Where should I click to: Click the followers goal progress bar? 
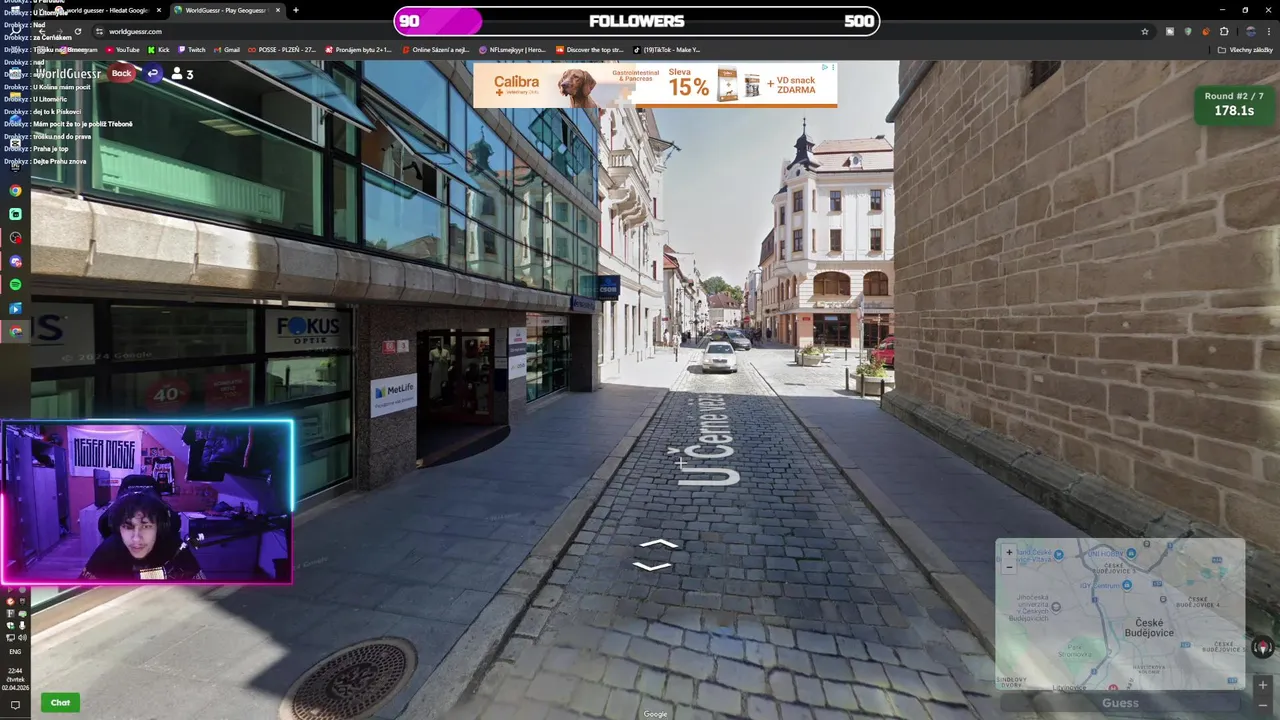[x=637, y=21]
